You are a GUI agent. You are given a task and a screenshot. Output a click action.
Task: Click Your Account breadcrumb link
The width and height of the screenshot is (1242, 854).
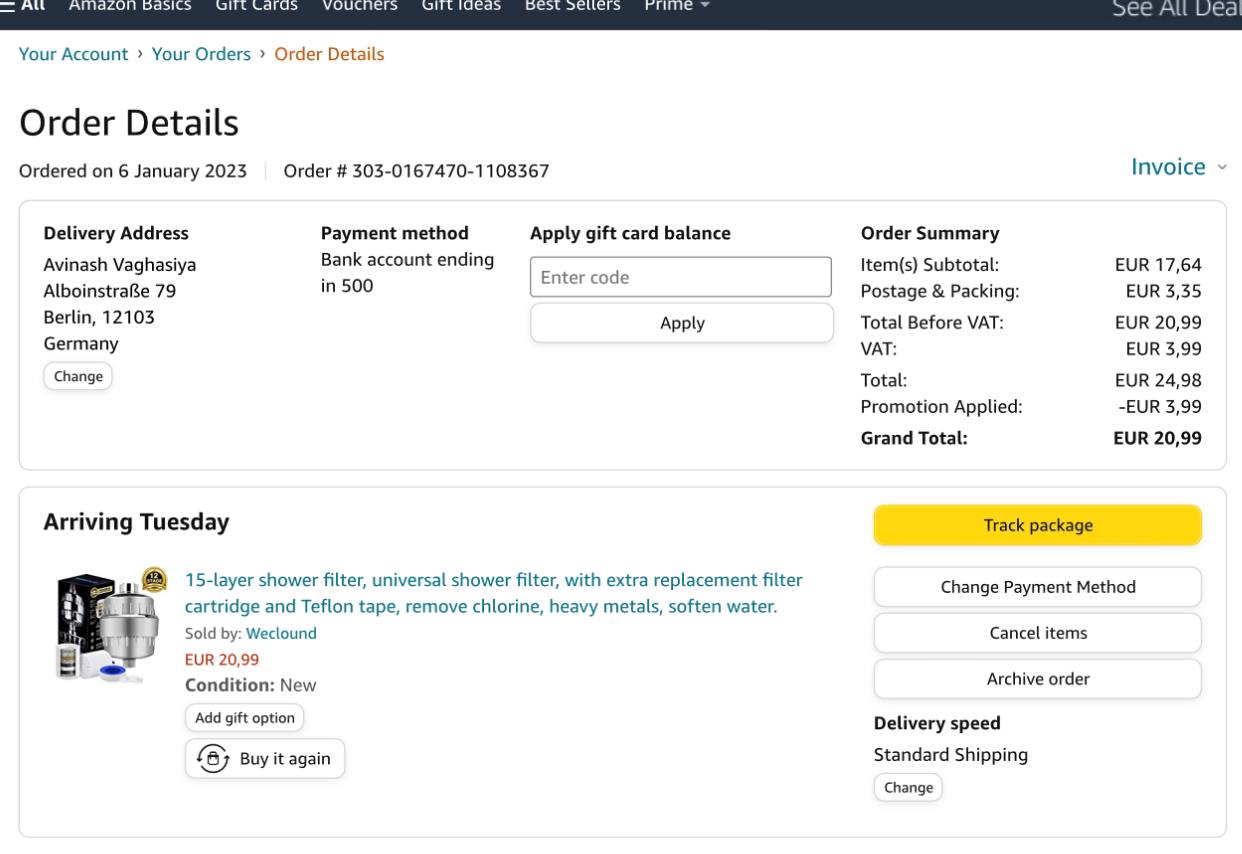74,54
